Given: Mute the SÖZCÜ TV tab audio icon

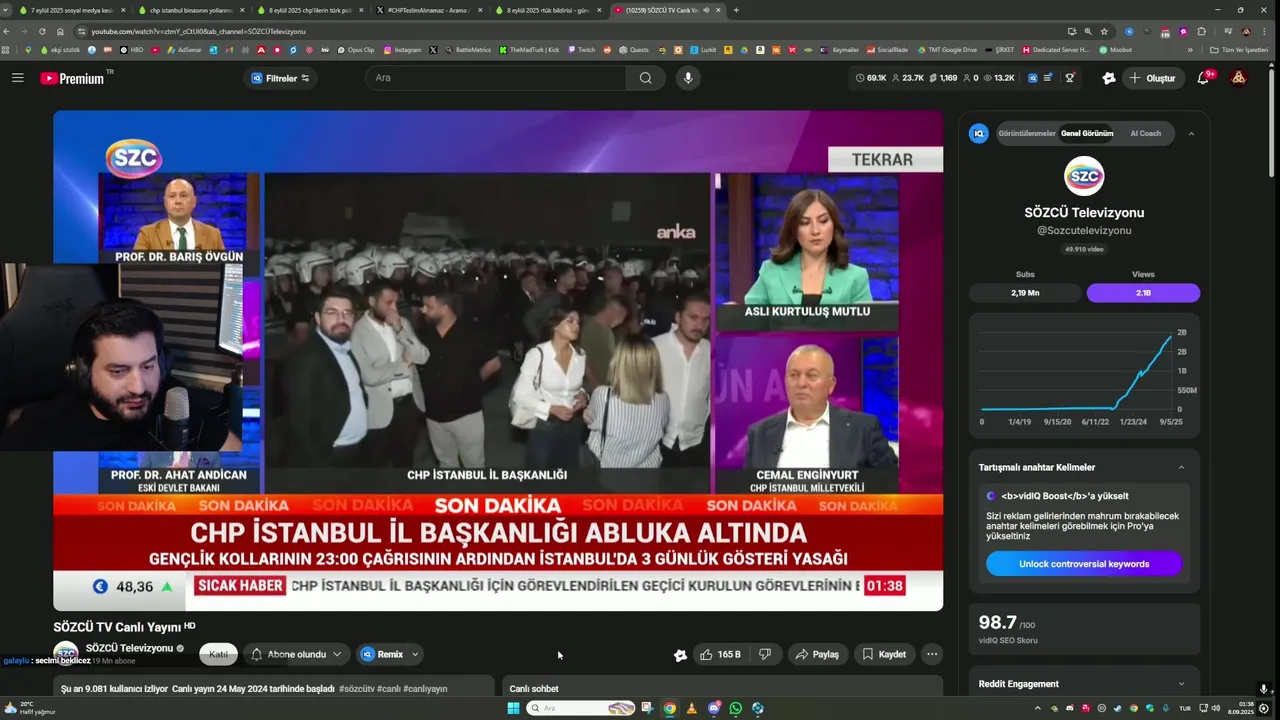Looking at the screenshot, I should 706,10.
